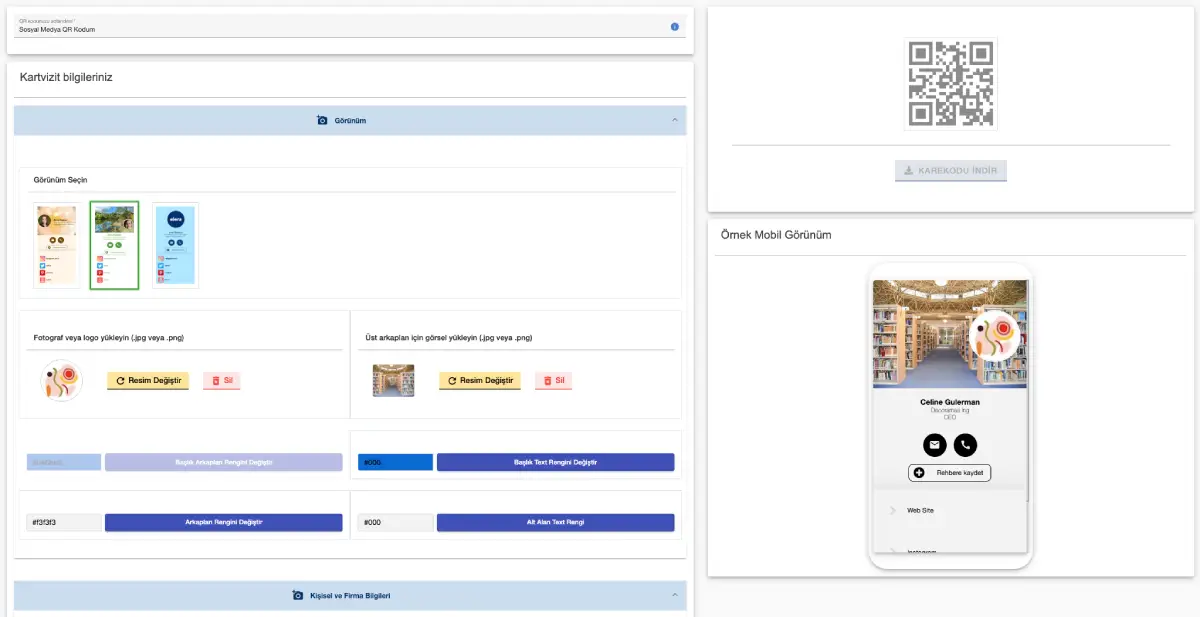
Task: Click the Karekodu İndir button
Action: pyautogui.click(x=950, y=170)
